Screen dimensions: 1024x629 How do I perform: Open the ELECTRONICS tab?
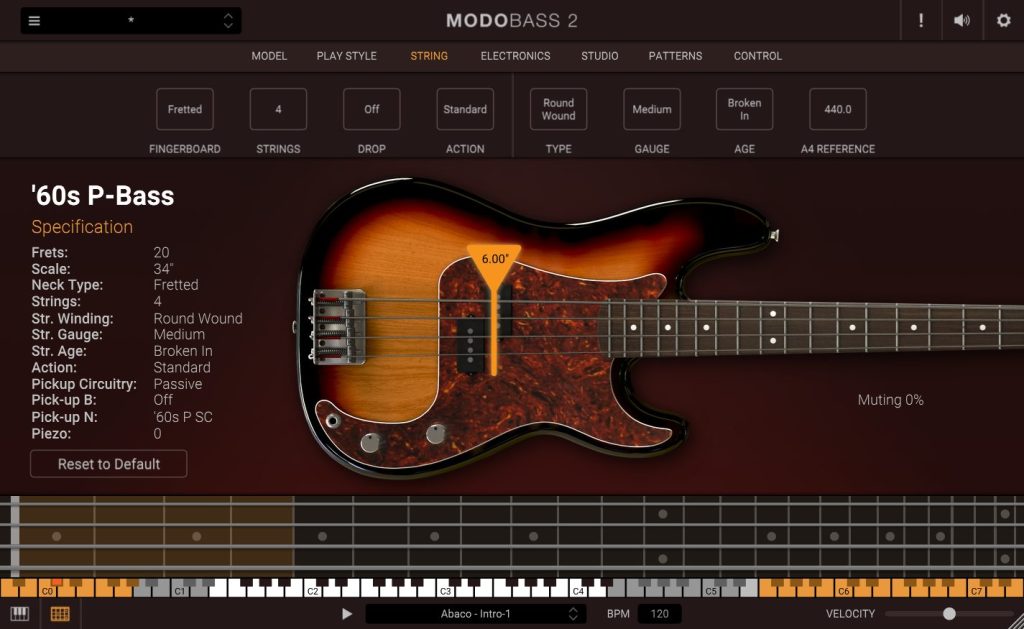click(515, 56)
